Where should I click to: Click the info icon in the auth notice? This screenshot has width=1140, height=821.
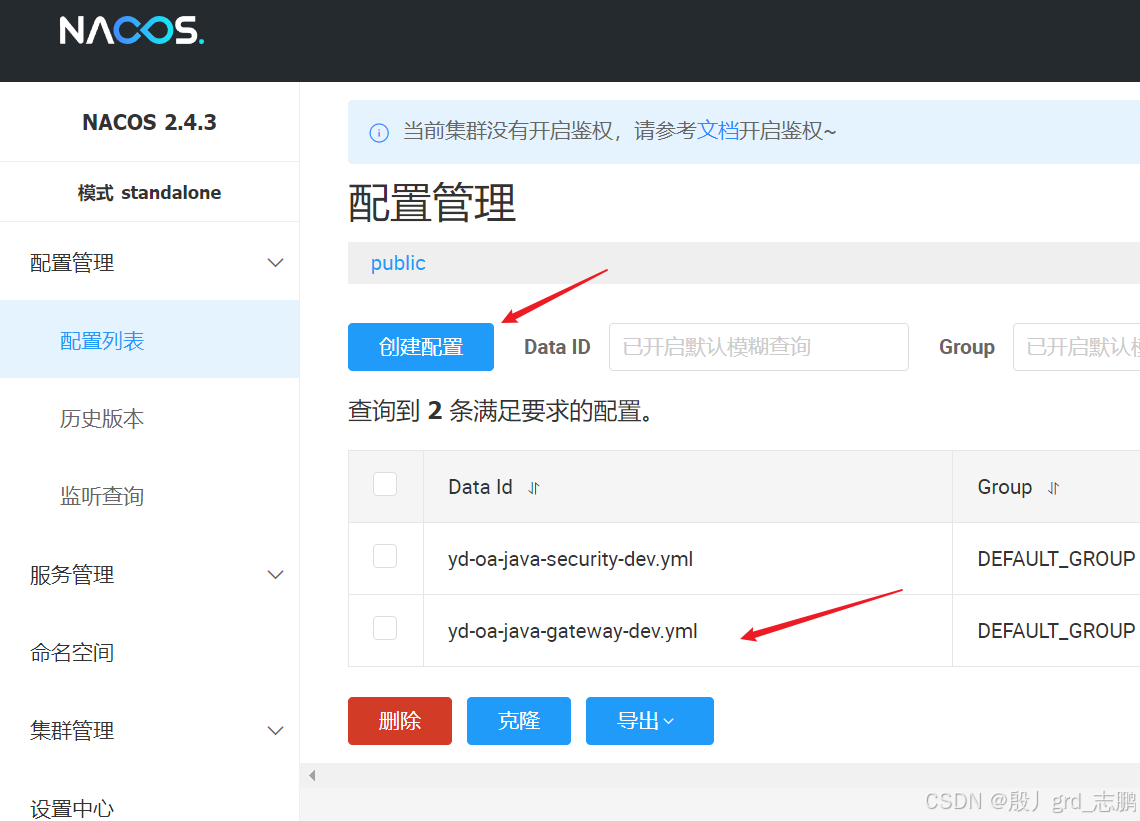point(379,132)
